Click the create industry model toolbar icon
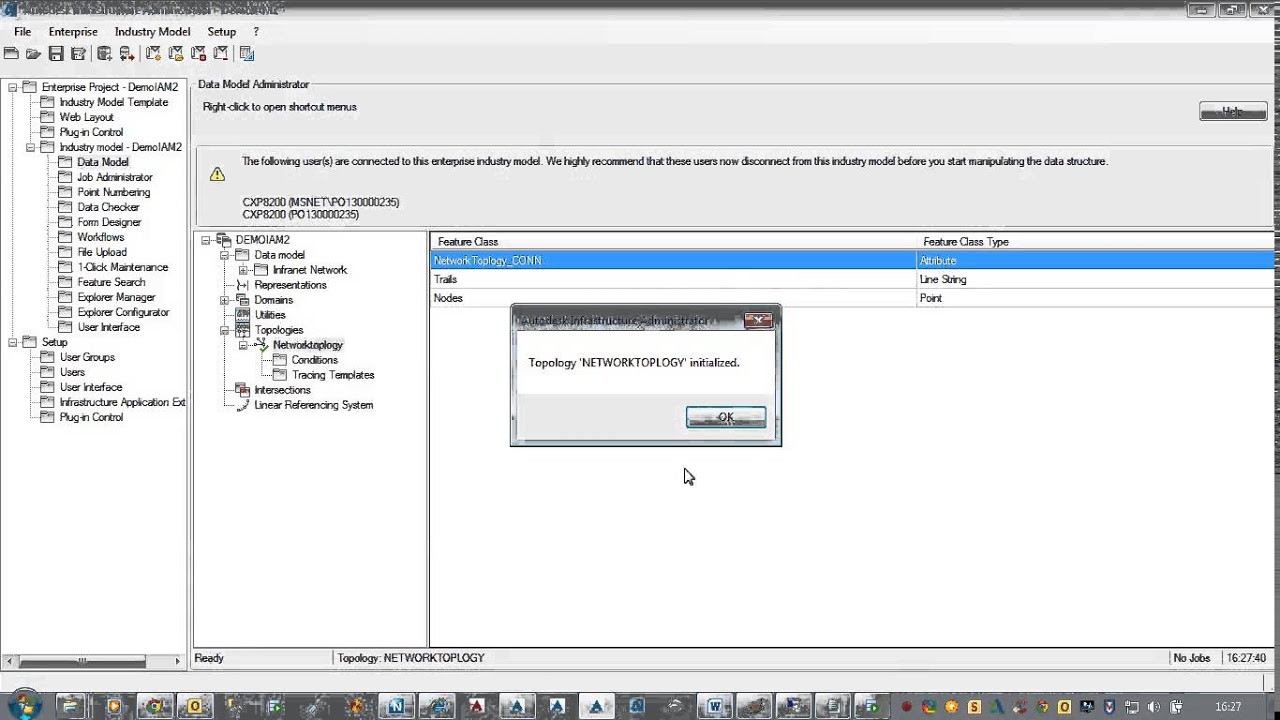1280x720 pixels. click(154, 54)
